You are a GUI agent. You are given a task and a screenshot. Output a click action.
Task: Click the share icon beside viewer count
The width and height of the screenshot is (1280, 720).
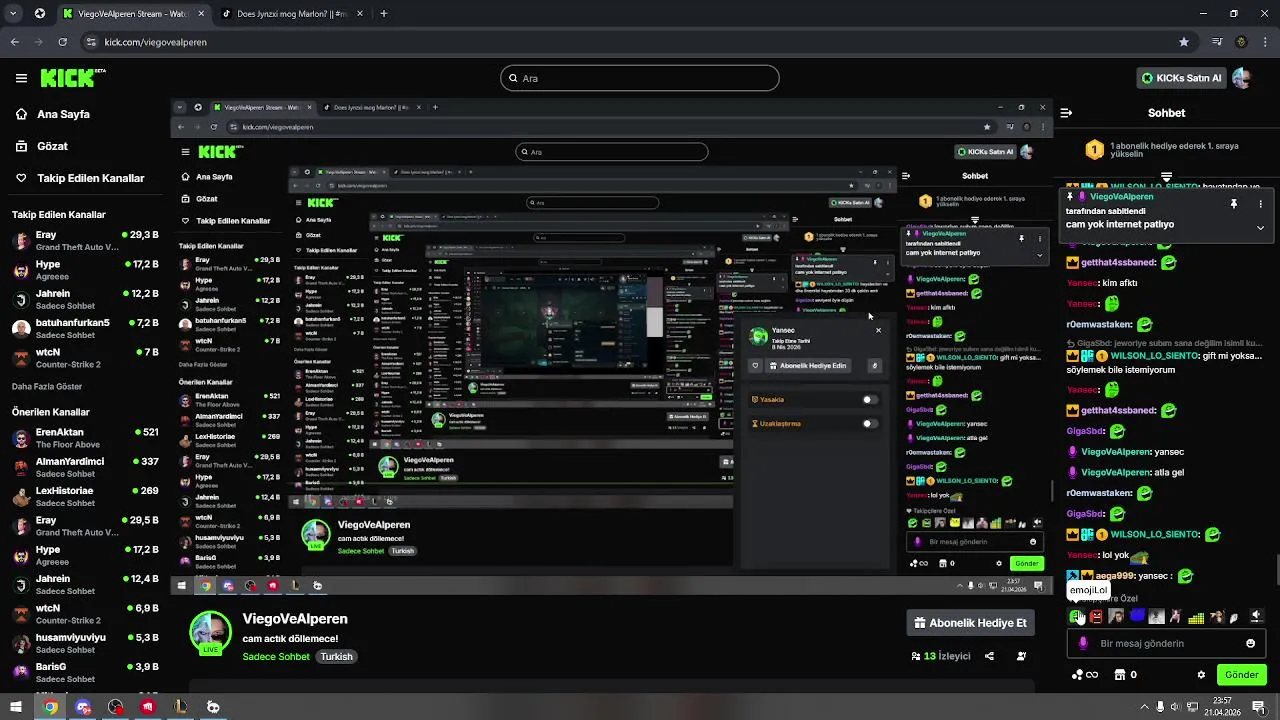(x=989, y=656)
